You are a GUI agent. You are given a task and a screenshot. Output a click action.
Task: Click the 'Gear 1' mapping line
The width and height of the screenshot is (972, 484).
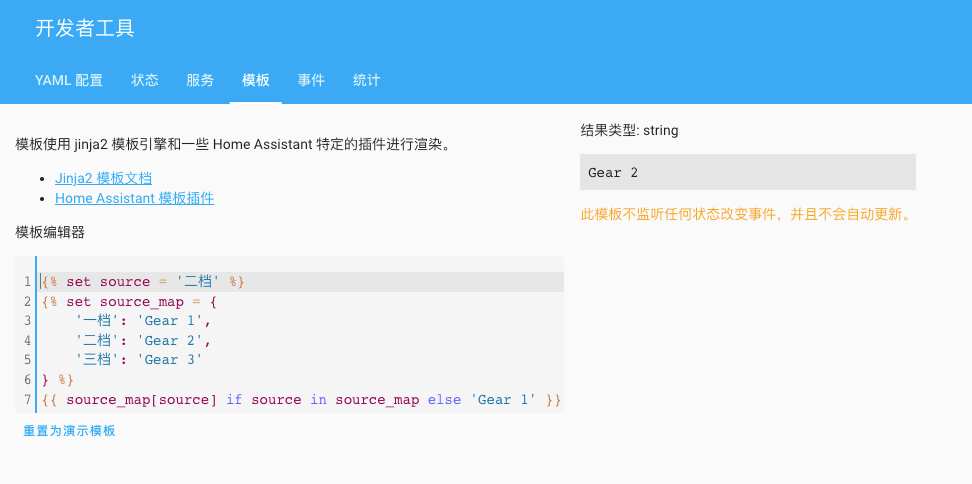pyautogui.click(x=143, y=321)
